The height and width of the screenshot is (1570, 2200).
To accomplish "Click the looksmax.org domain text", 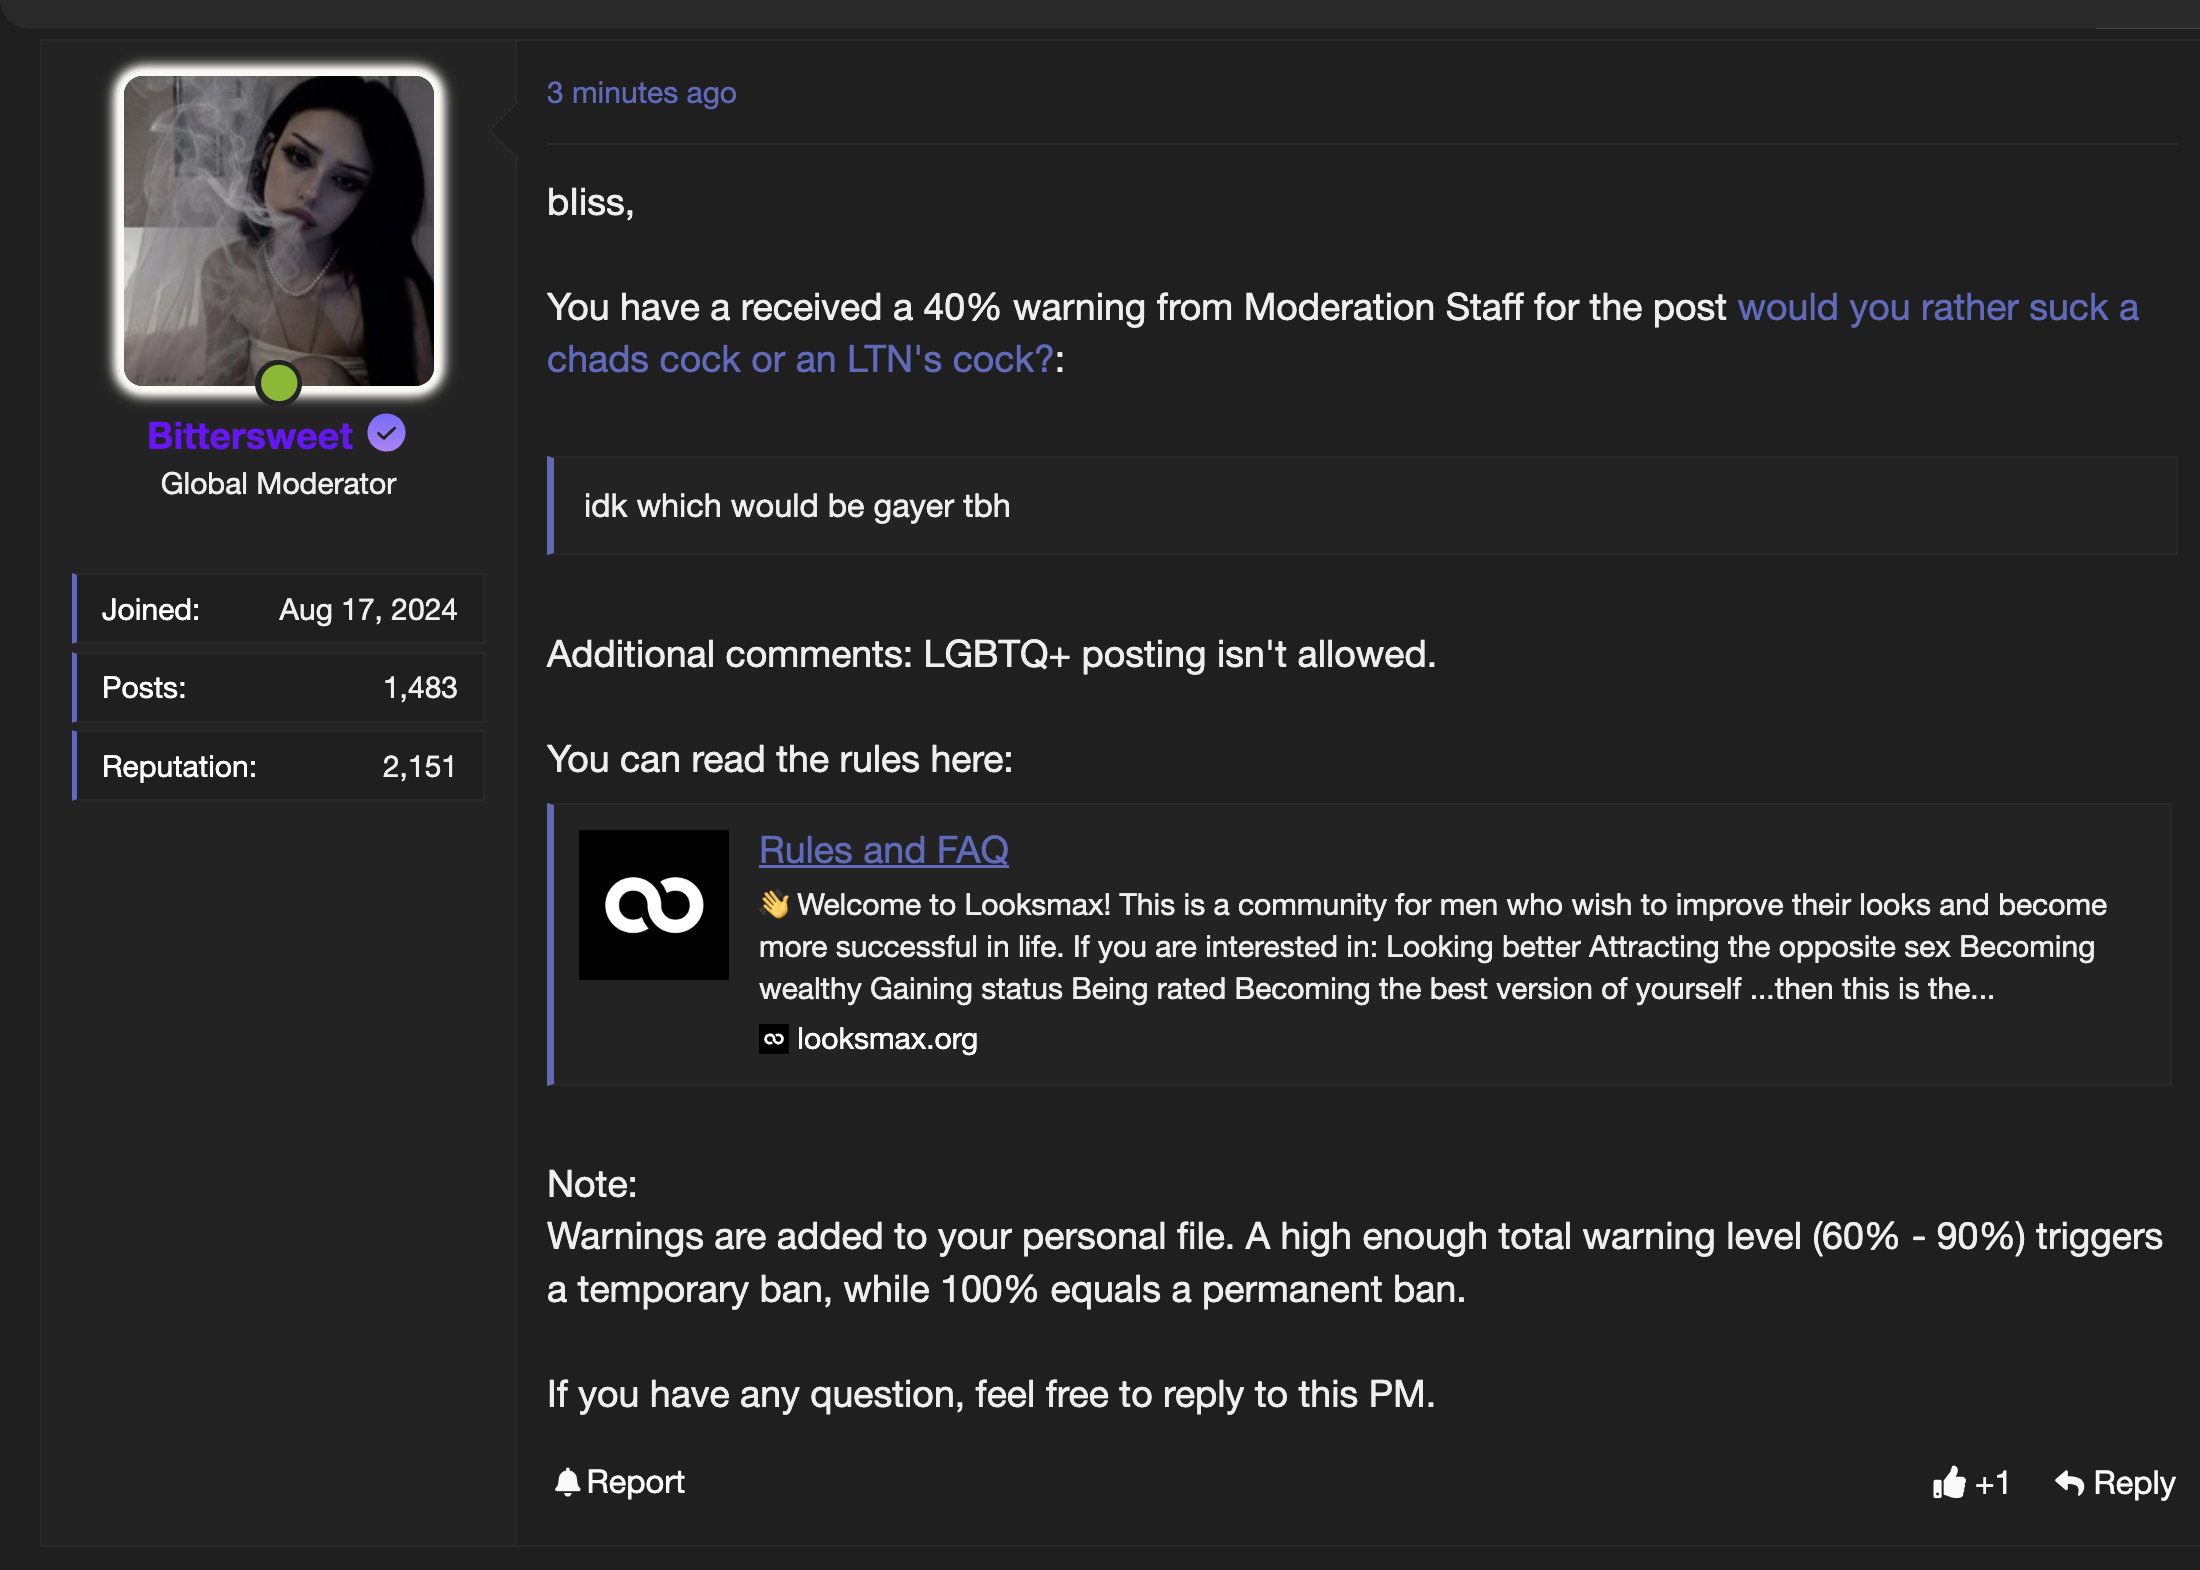I will click(887, 1039).
